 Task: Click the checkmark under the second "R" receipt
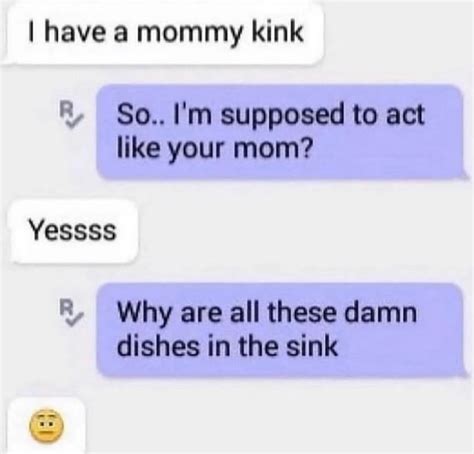74,320
